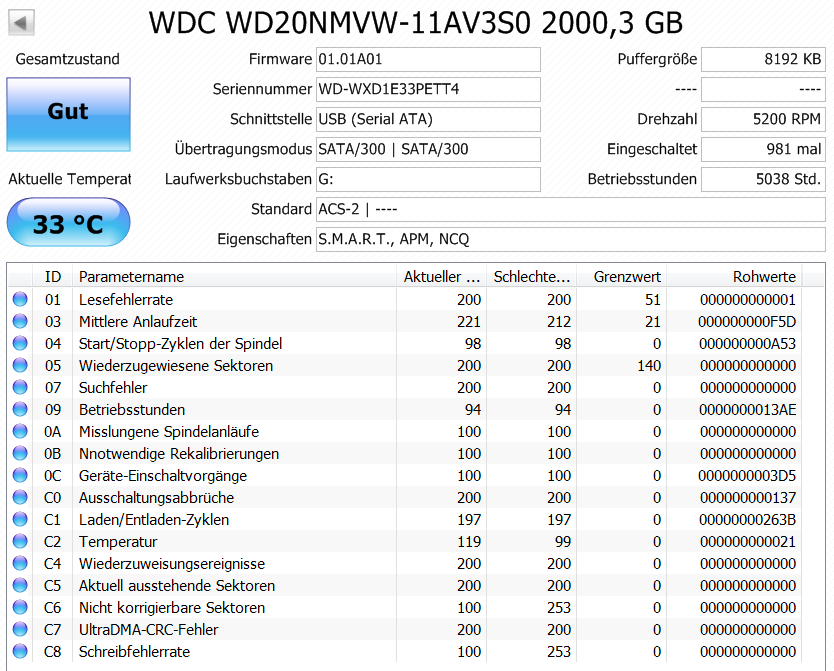This screenshot has height=671, width=834.
Task: Click raw value 000000000A53
Action: (x=747, y=343)
